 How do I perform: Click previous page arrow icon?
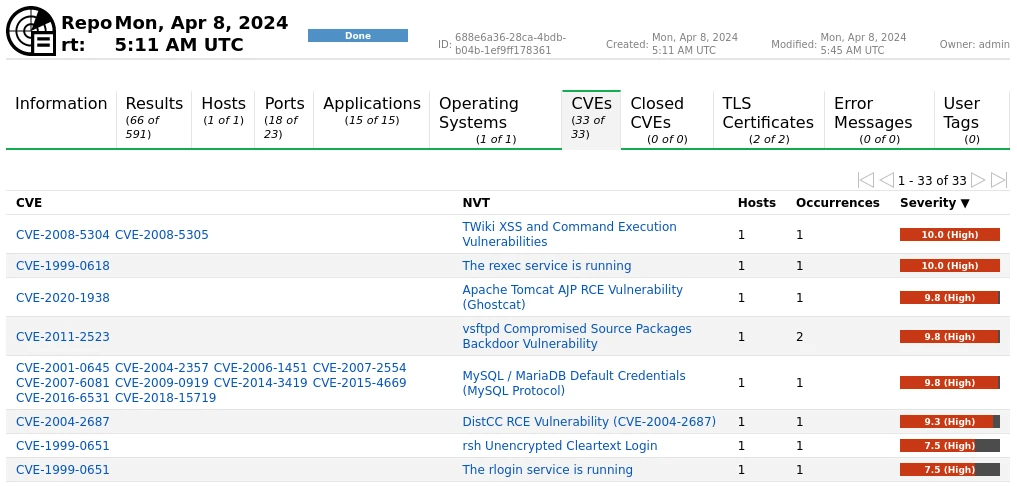click(x=886, y=180)
